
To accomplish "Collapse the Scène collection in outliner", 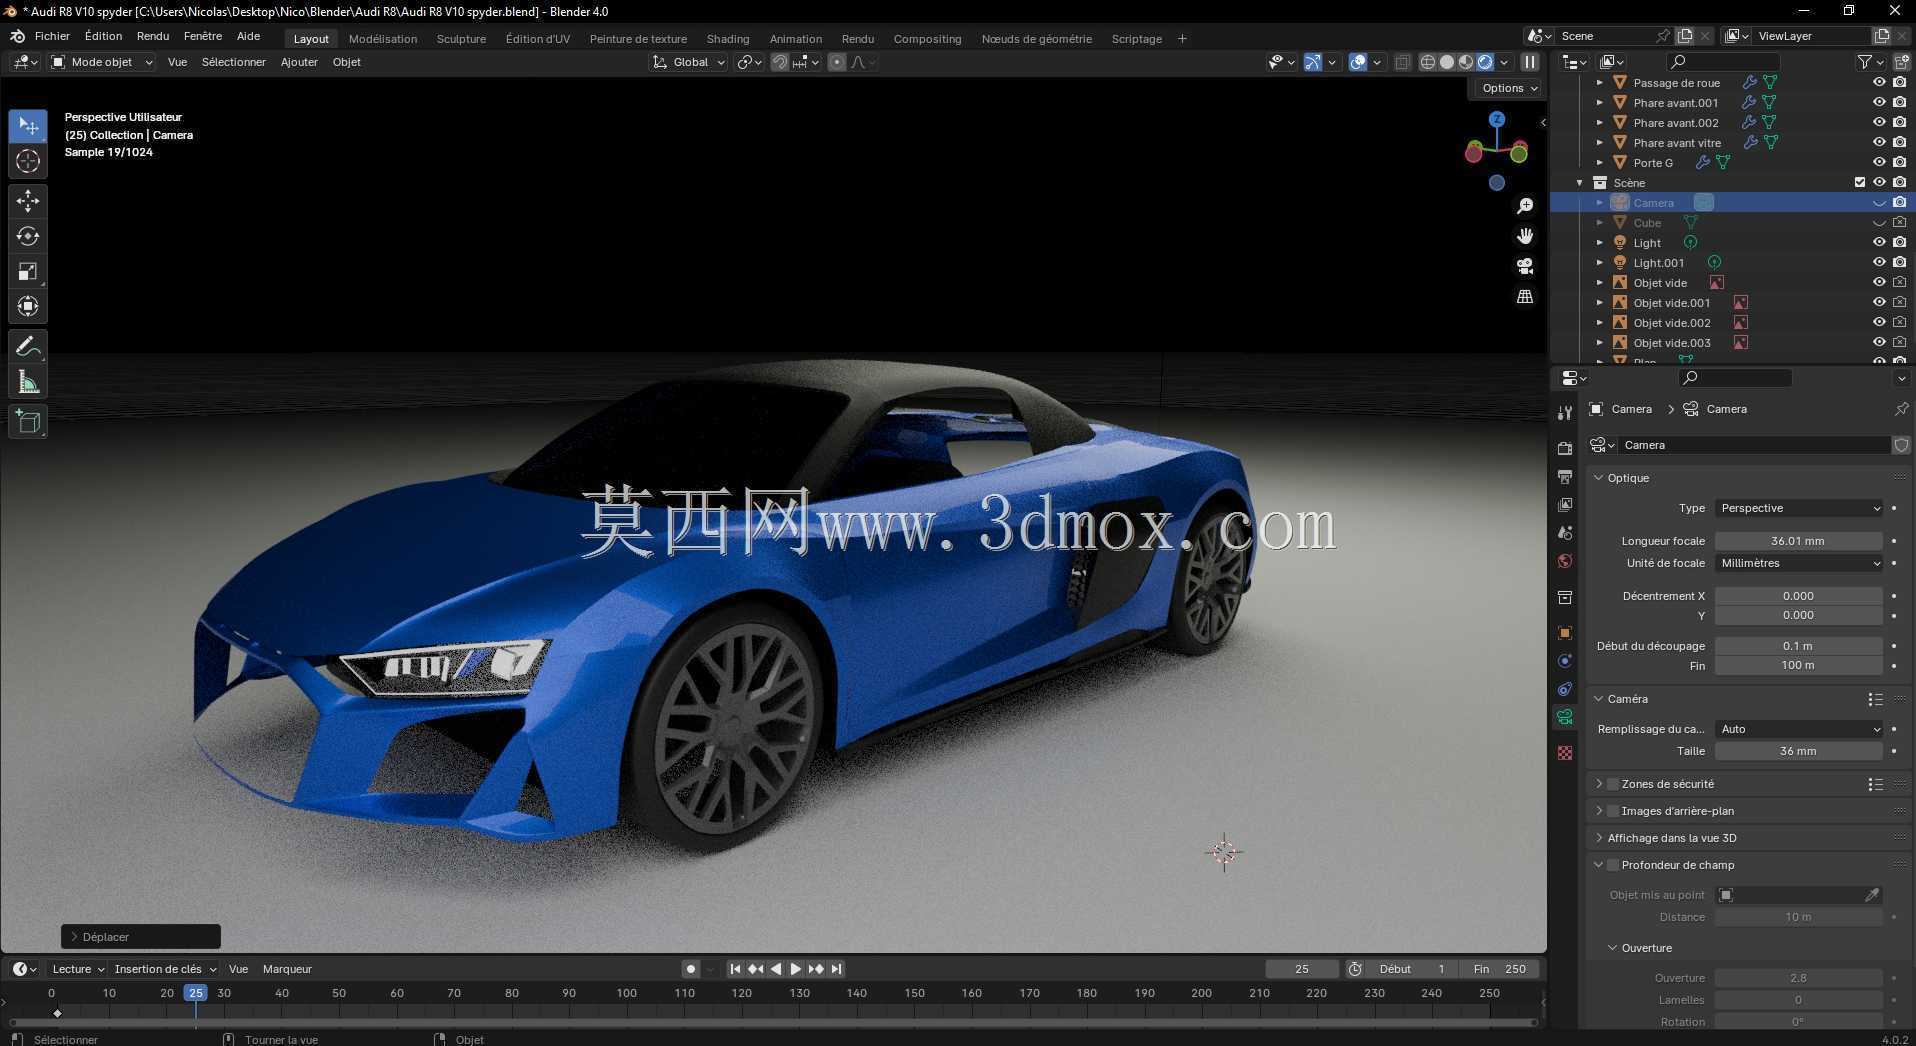I will pos(1580,183).
